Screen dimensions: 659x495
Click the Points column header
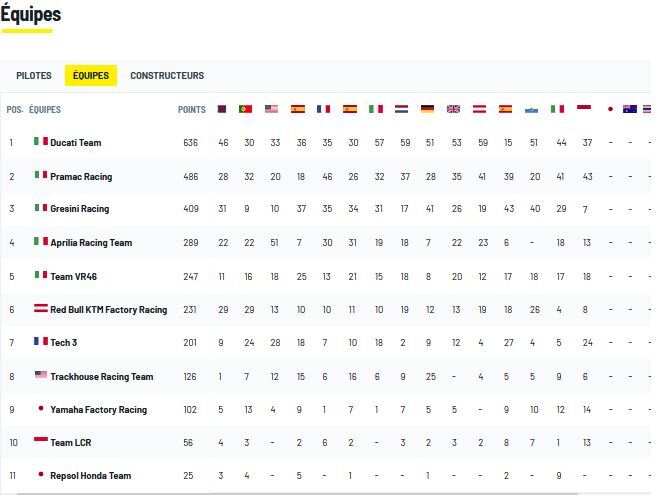192,110
